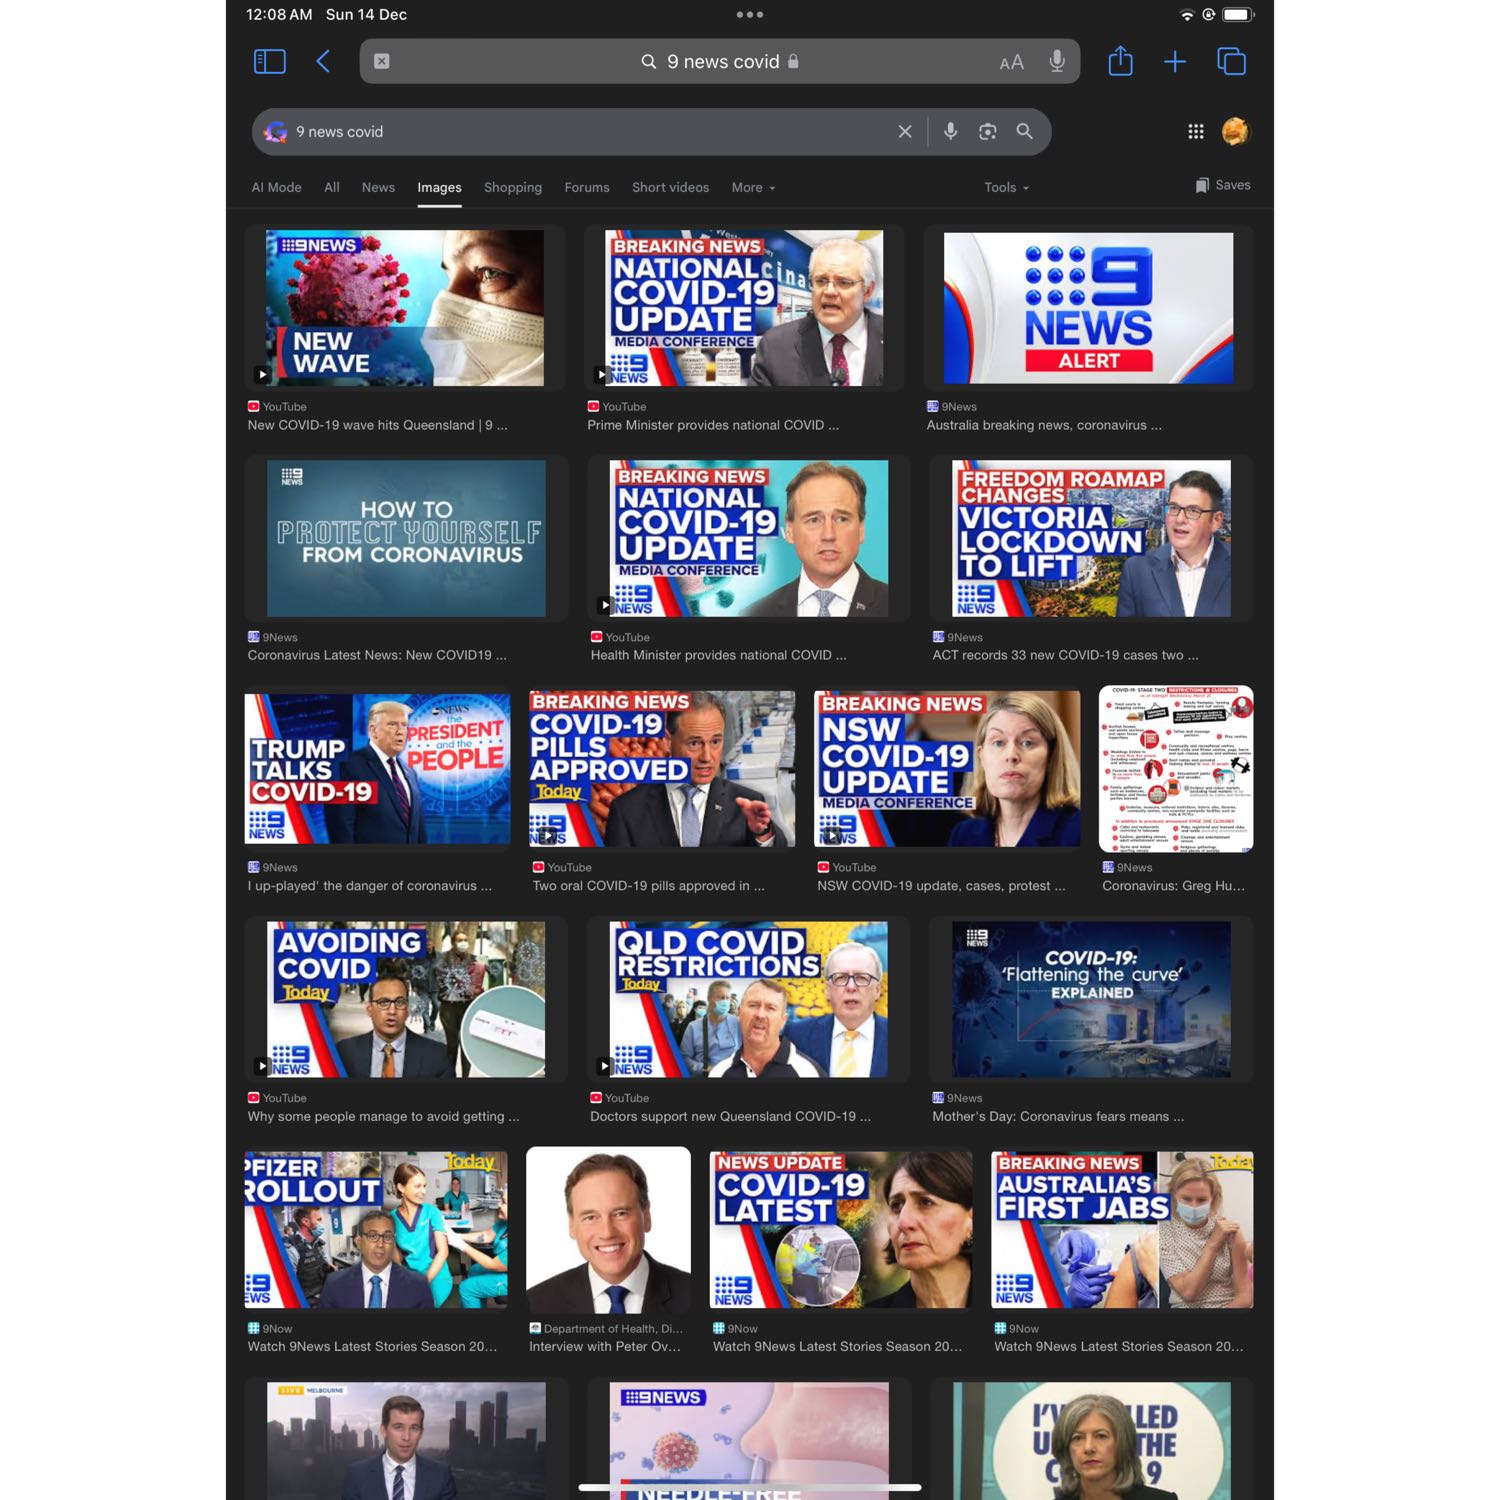
Task: Open 'Flattening the curve explained' thumbnail
Action: pyautogui.click(x=1091, y=999)
